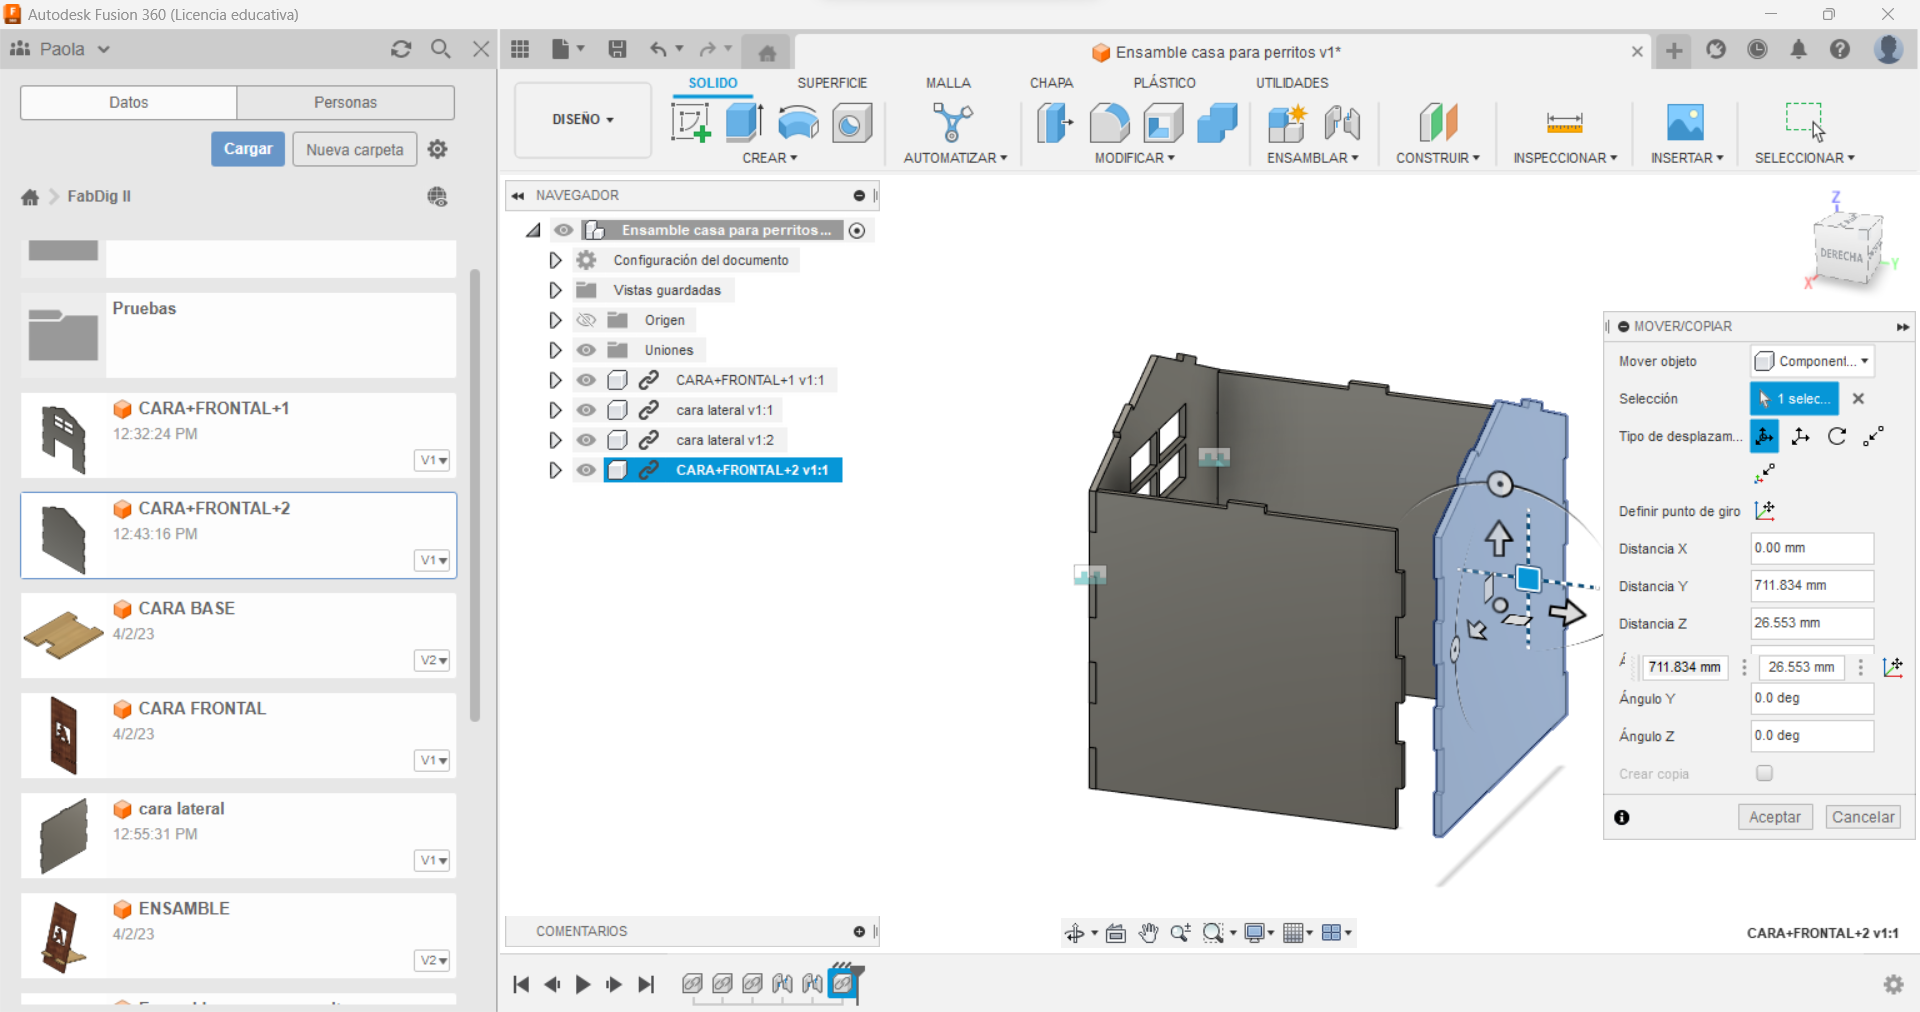Select the Extrude tool icon

pyautogui.click(x=744, y=123)
